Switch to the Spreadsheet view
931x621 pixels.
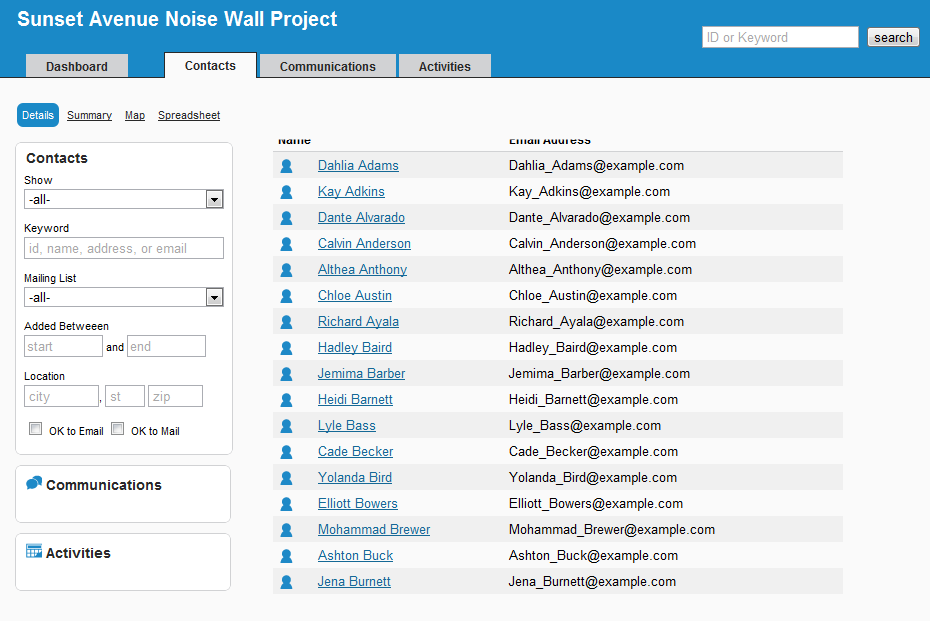(x=189, y=116)
